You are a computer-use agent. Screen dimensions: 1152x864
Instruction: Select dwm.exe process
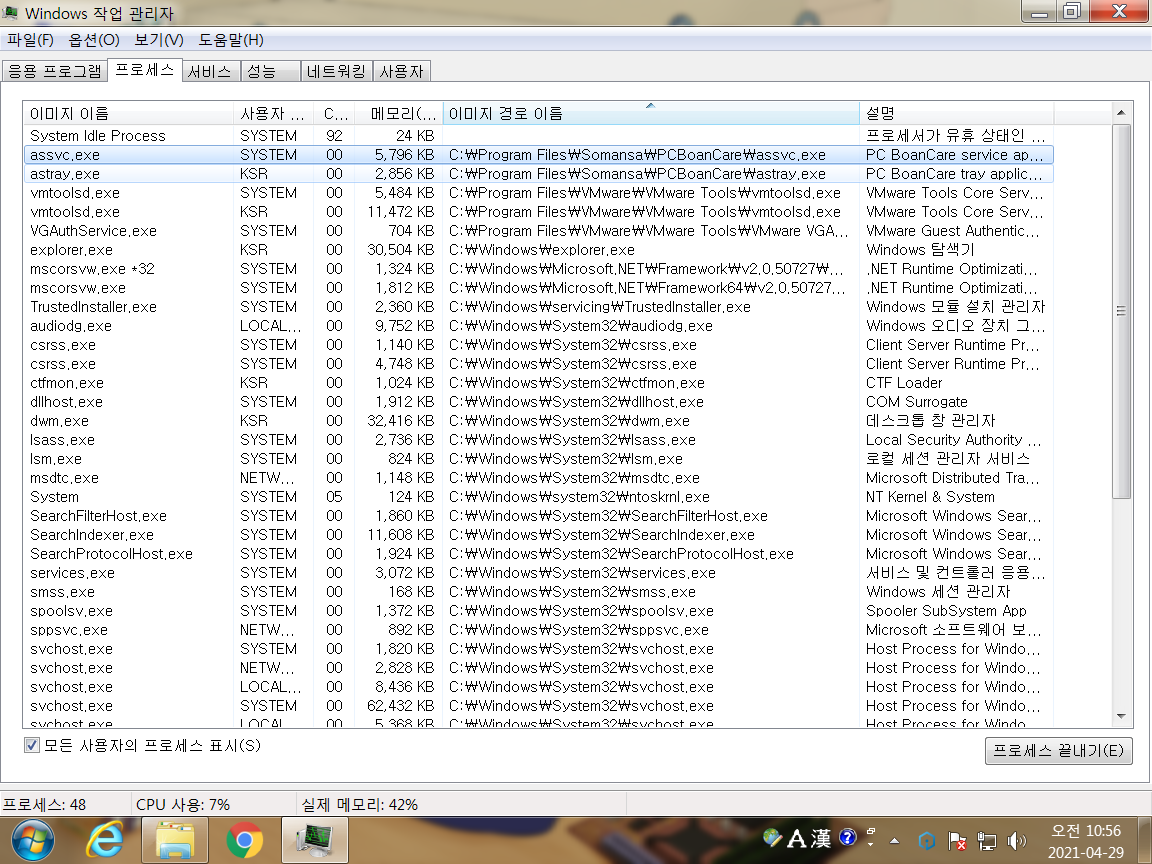point(539,421)
